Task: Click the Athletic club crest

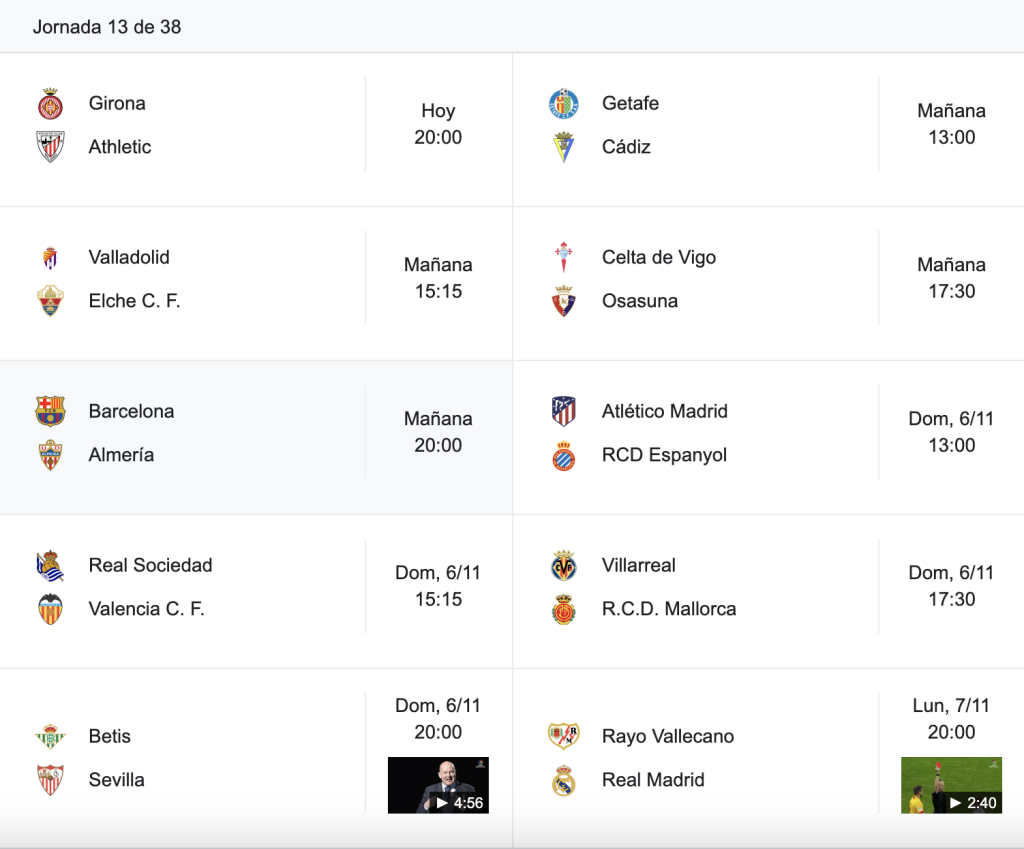Action: point(50,147)
